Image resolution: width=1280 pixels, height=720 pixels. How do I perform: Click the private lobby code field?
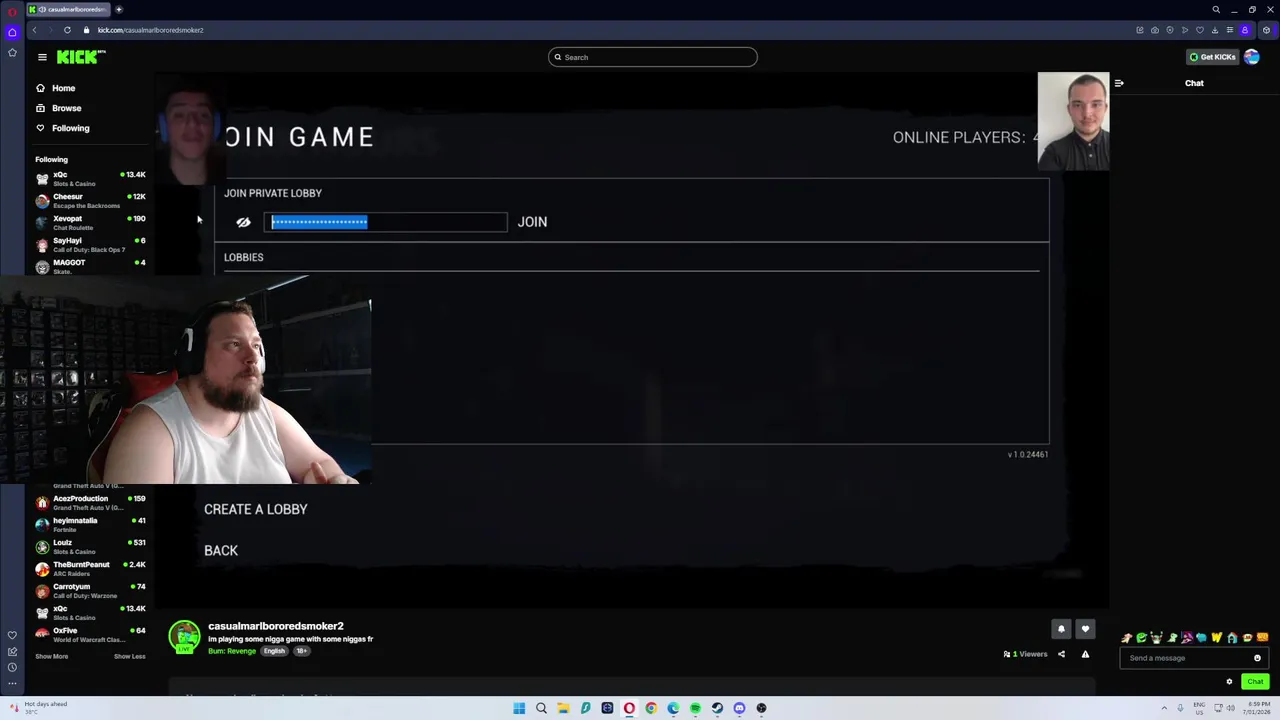pos(386,222)
